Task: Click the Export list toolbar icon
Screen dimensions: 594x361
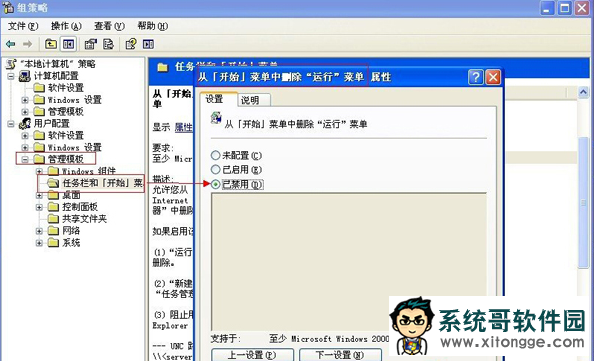Action: coord(108,44)
